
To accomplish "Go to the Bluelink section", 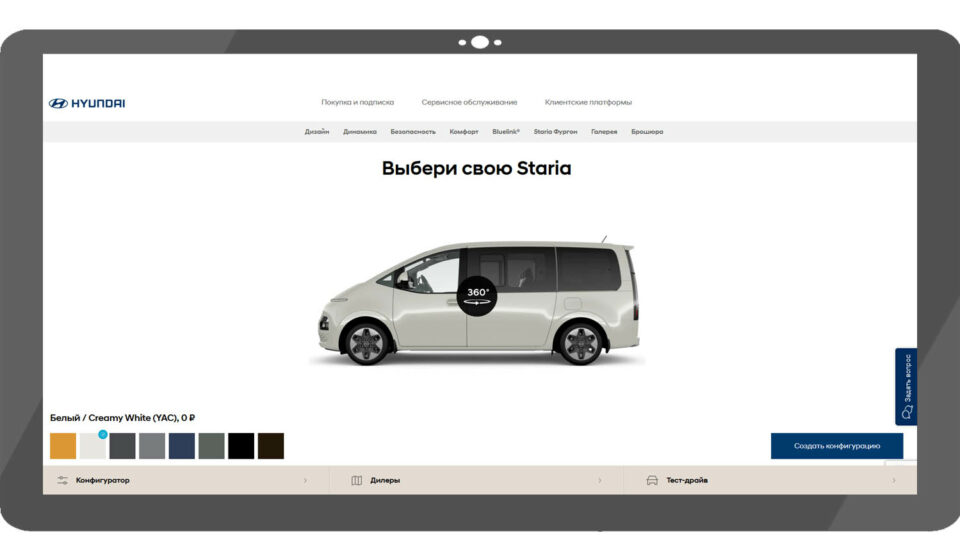I will pyautogui.click(x=506, y=132).
